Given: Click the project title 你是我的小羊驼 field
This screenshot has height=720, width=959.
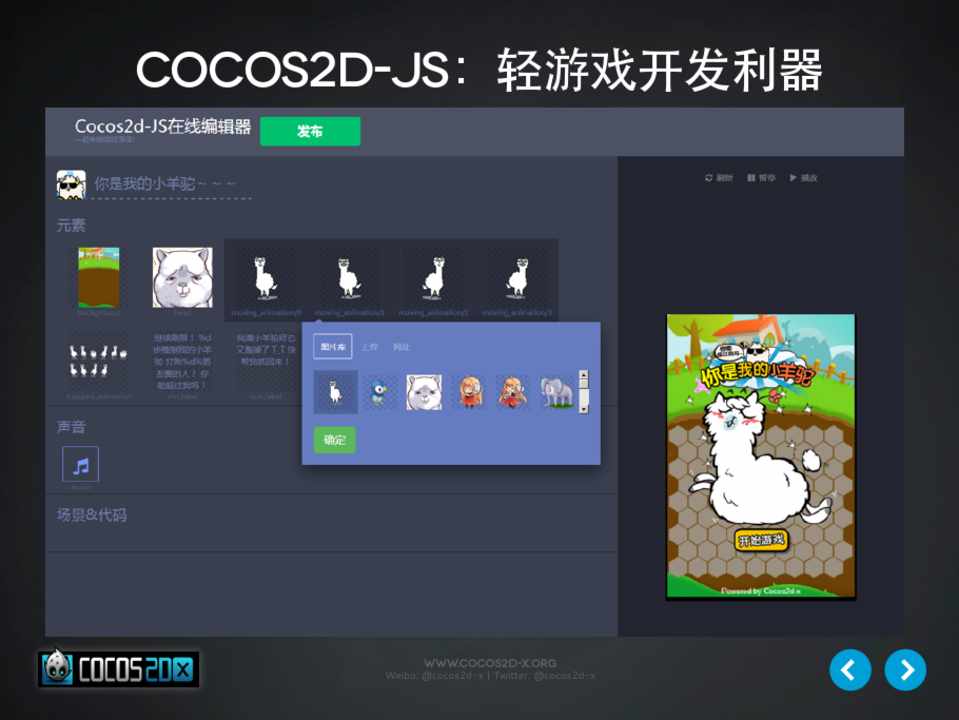Looking at the screenshot, I should pyautogui.click(x=166, y=184).
